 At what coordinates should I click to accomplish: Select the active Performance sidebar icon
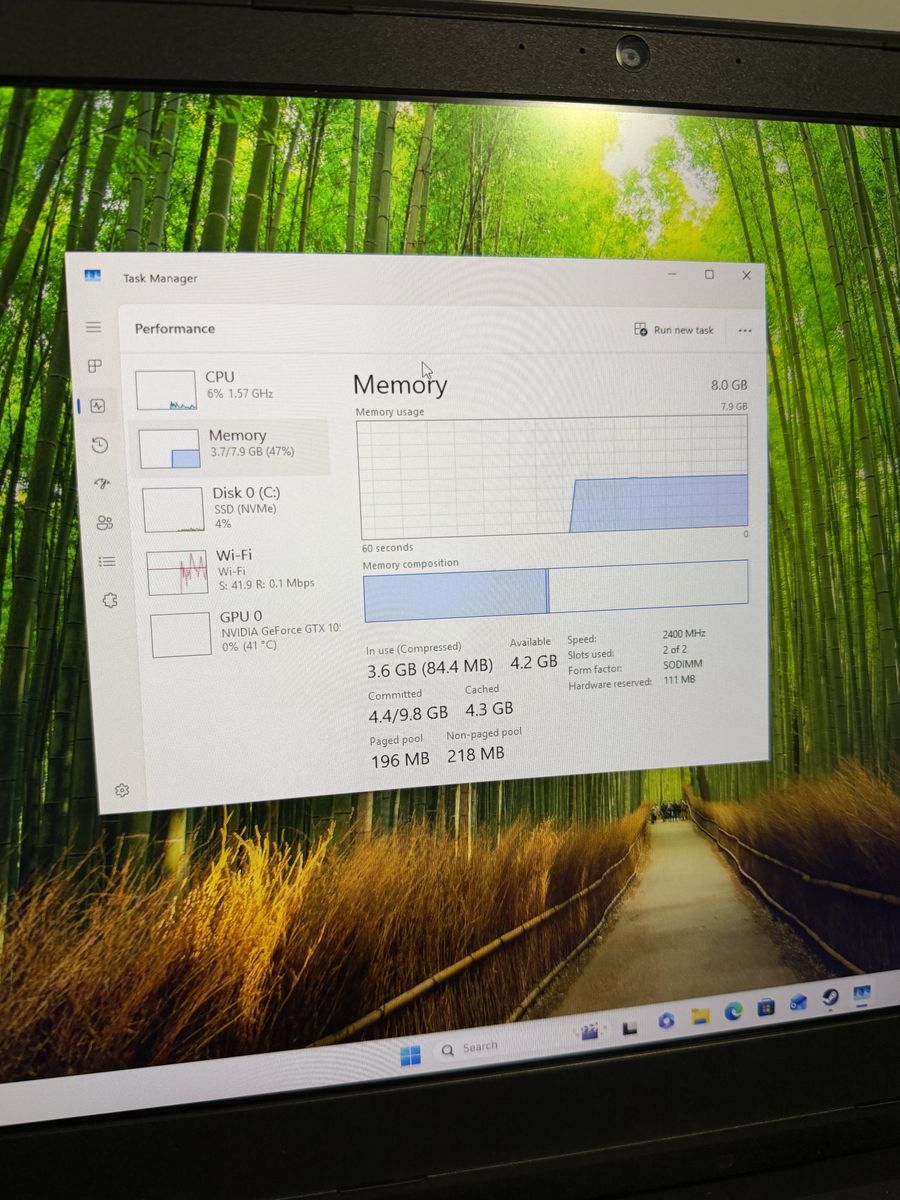(97, 406)
